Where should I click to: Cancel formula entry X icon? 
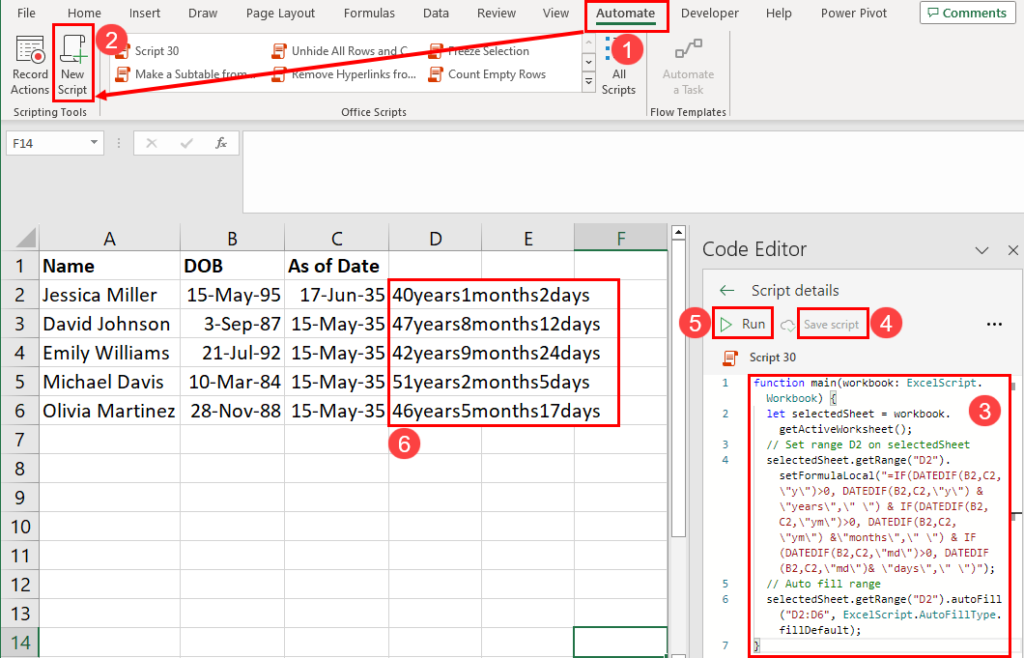click(x=152, y=143)
